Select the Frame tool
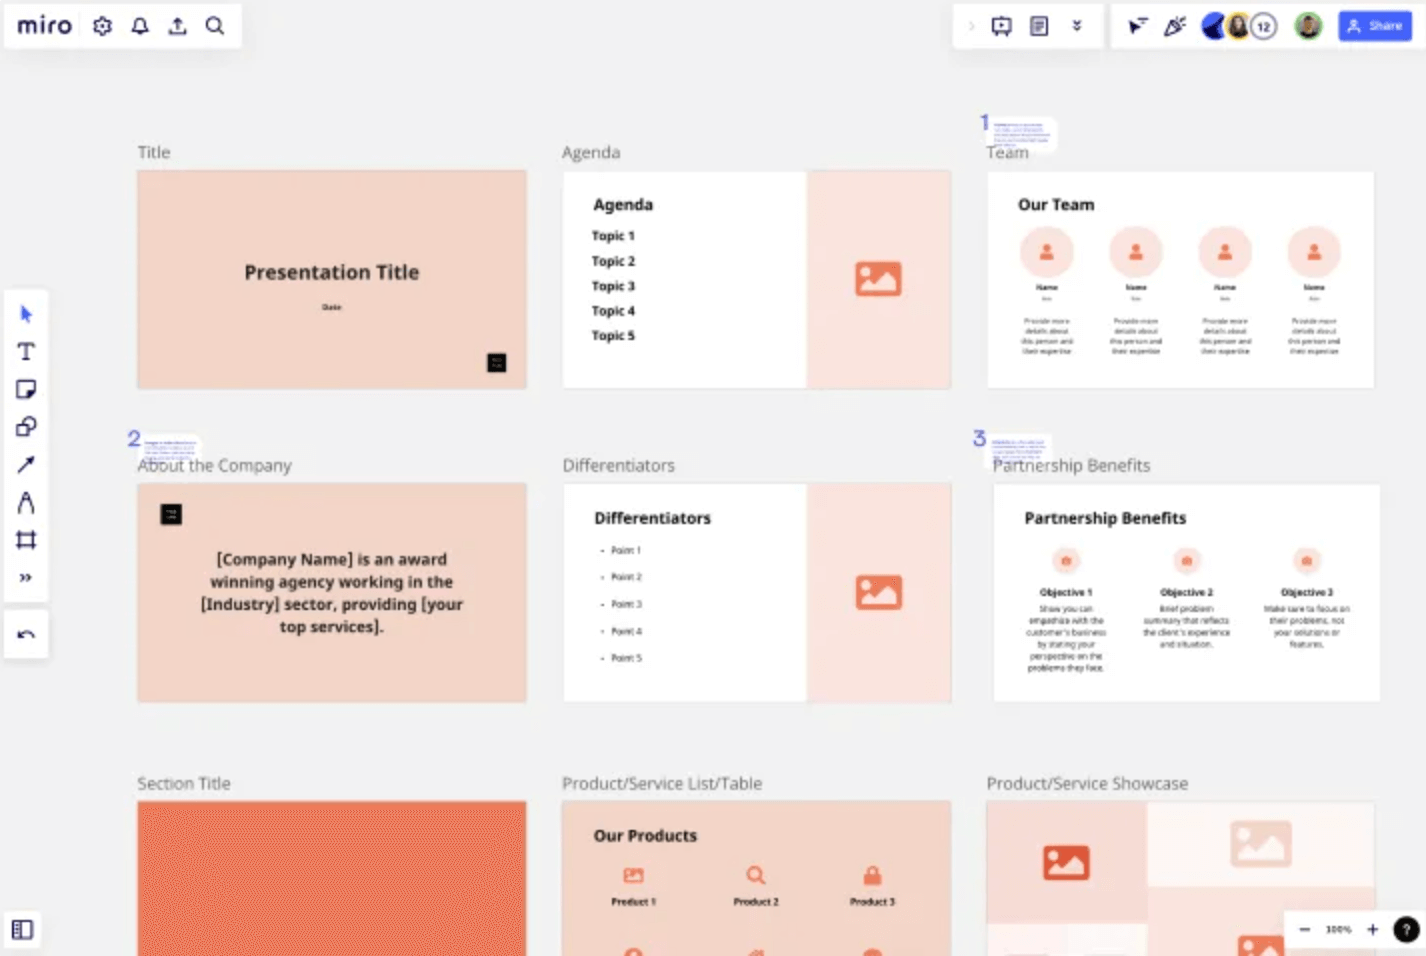This screenshot has height=956, width=1426. click(26, 540)
